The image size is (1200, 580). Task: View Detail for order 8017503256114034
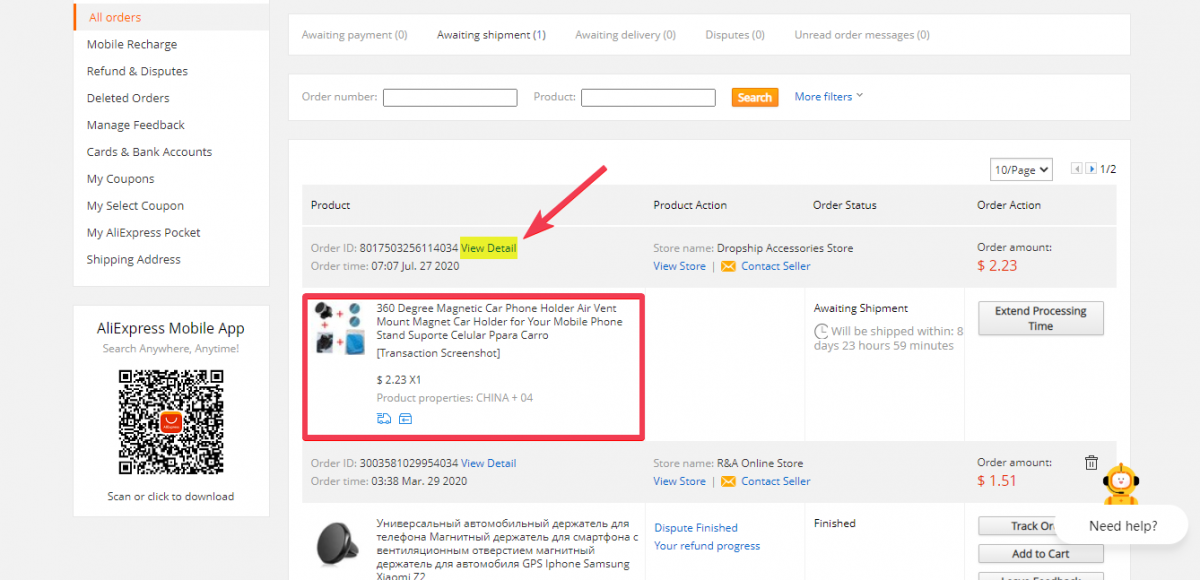[x=488, y=248]
